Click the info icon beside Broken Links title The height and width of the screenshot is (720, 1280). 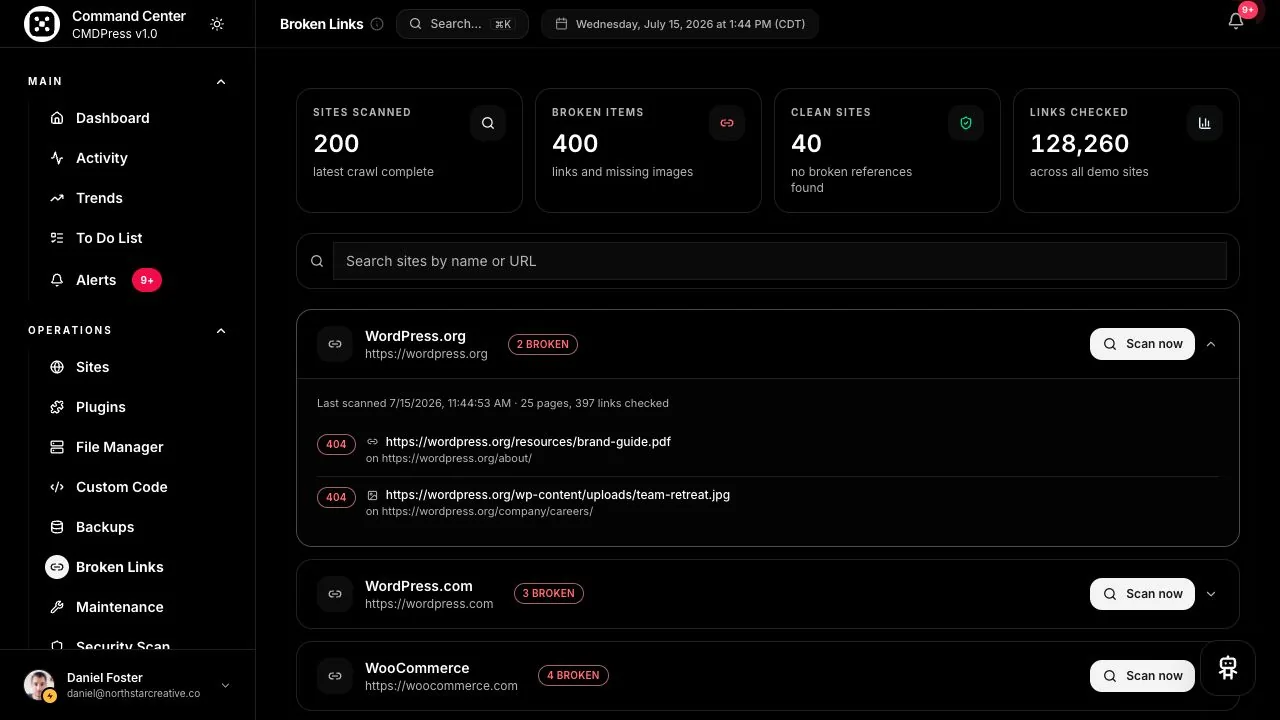[377, 24]
